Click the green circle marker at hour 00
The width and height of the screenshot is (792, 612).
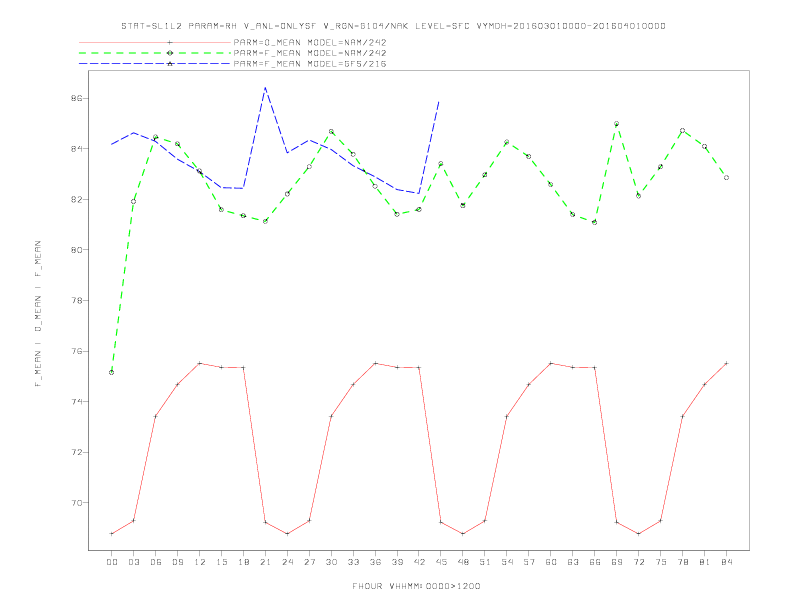[x=112, y=373]
